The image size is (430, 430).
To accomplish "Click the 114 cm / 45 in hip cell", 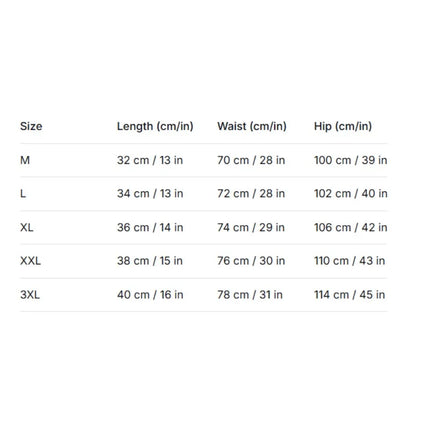I will tap(349, 295).
